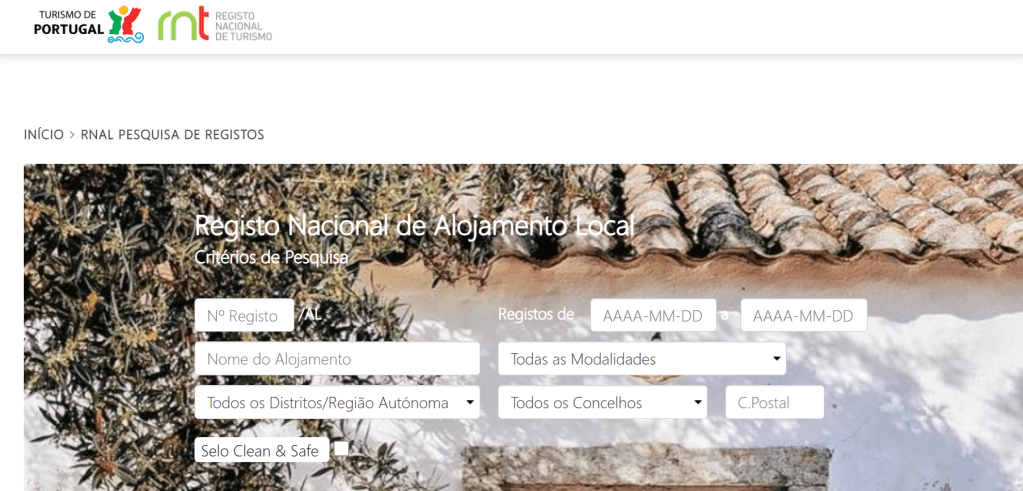The width and height of the screenshot is (1023, 491).
Task: Focus the Nº Registo input field
Action: coord(244,315)
